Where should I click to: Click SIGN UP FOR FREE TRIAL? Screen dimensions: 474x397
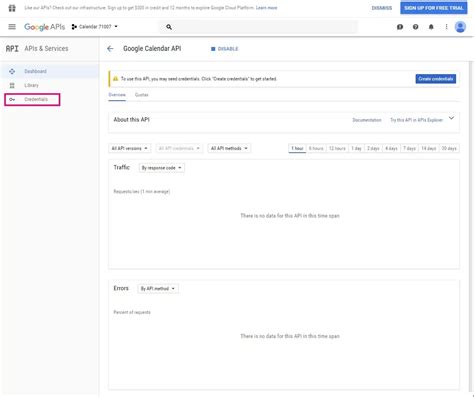tap(434, 8)
